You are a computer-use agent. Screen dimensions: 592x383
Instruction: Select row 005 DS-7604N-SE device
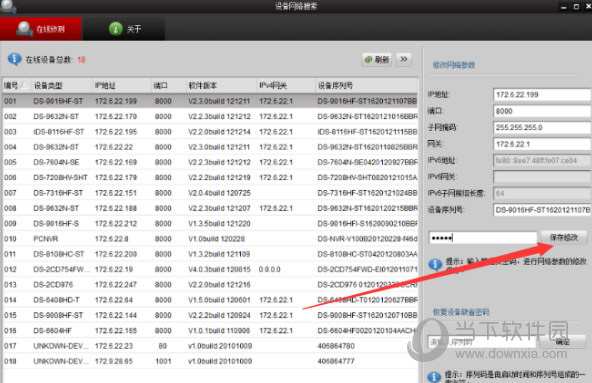[x=210, y=162]
